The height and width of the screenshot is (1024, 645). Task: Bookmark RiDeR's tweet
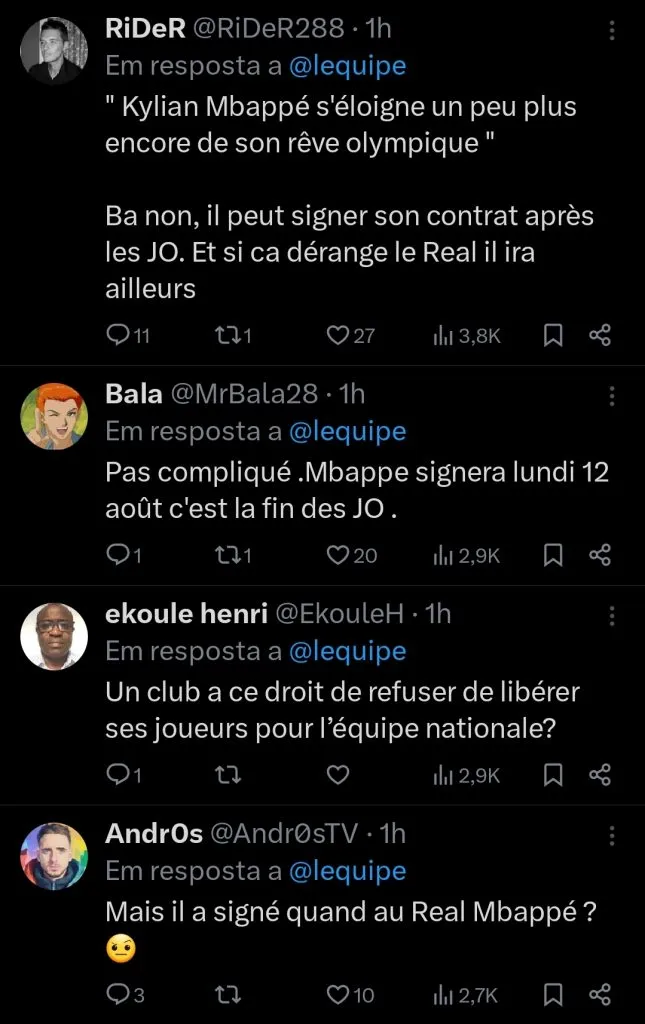[x=551, y=336]
